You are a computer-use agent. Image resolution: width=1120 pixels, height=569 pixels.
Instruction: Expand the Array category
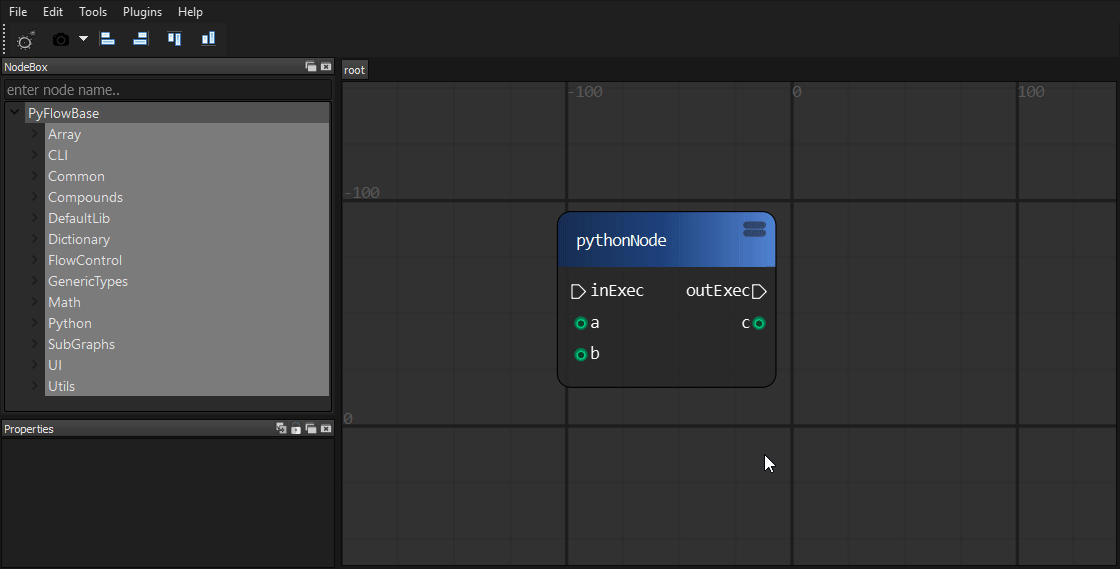coord(34,134)
